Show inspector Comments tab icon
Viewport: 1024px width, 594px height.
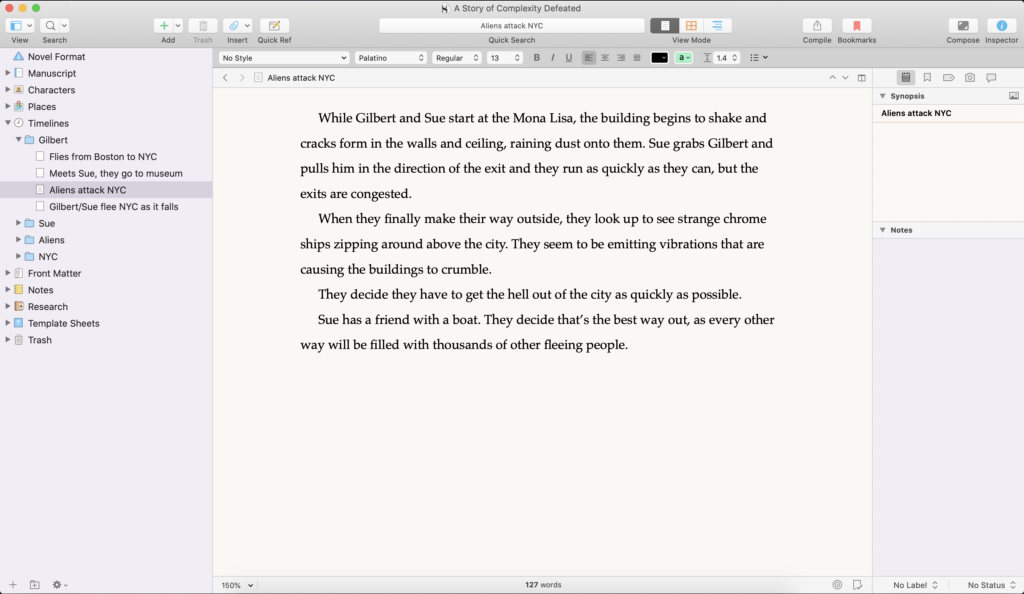point(991,78)
